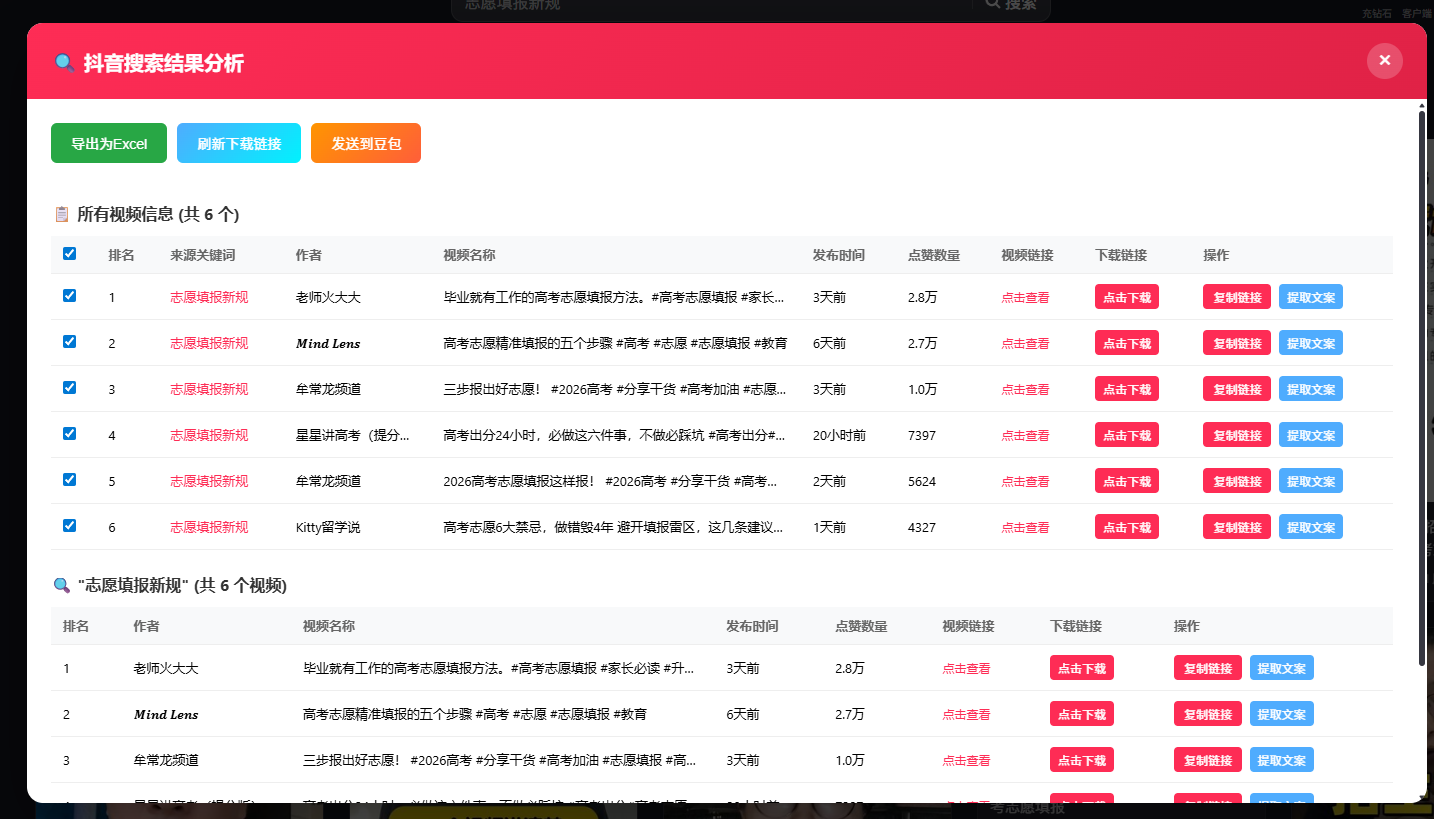Copy link for 老师火大大 video in top table
The height and width of the screenshot is (819, 1434).
pyautogui.click(x=1237, y=297)
